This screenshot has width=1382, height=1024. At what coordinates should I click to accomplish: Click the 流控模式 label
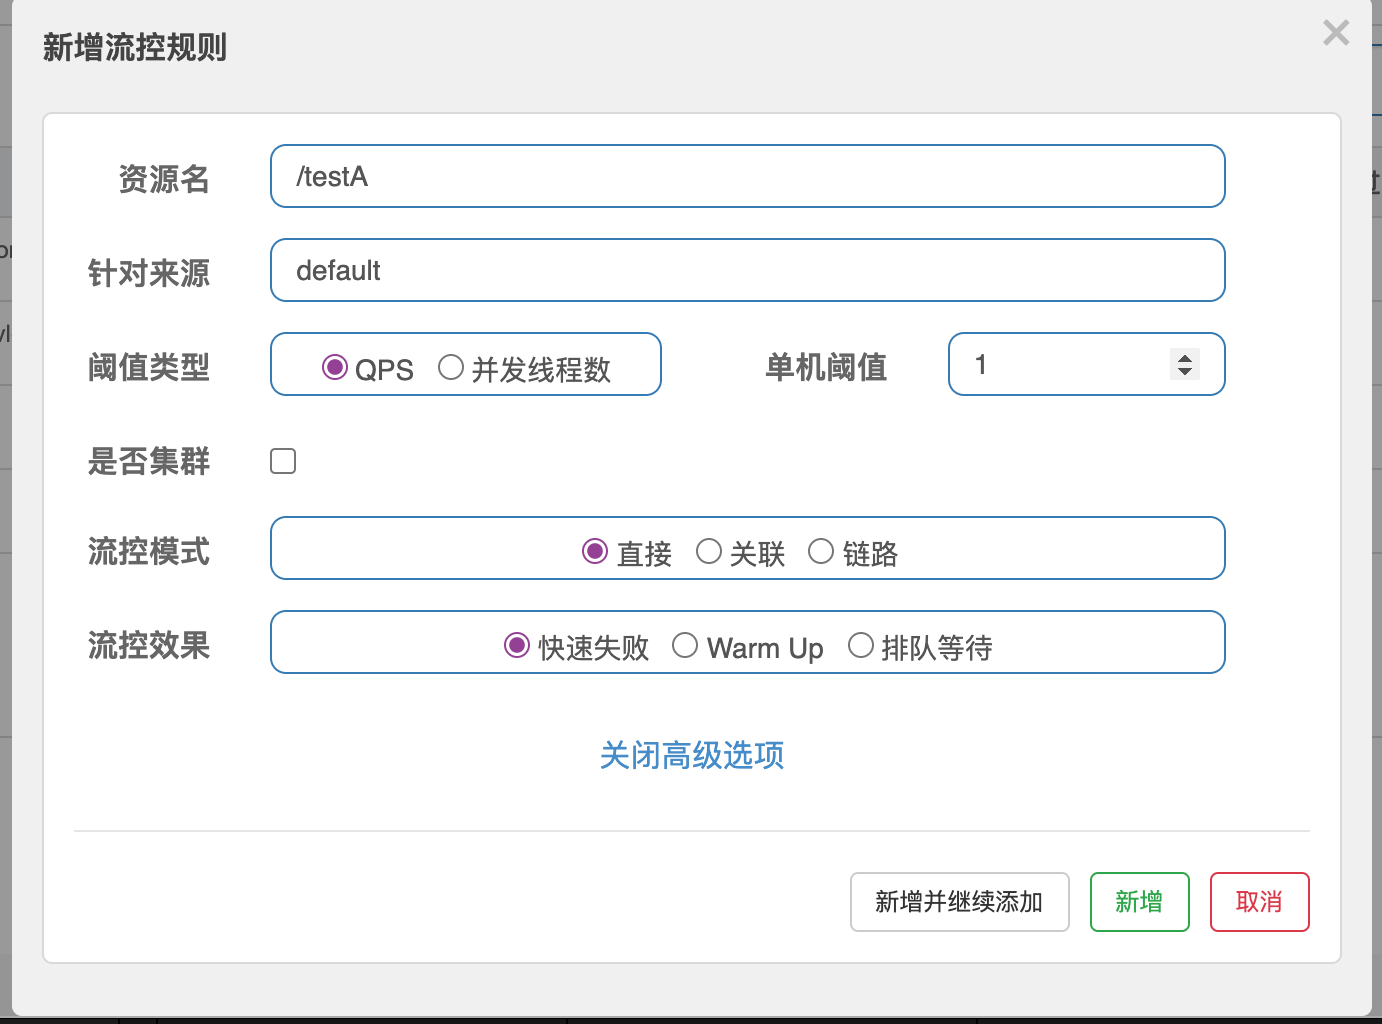149,551
